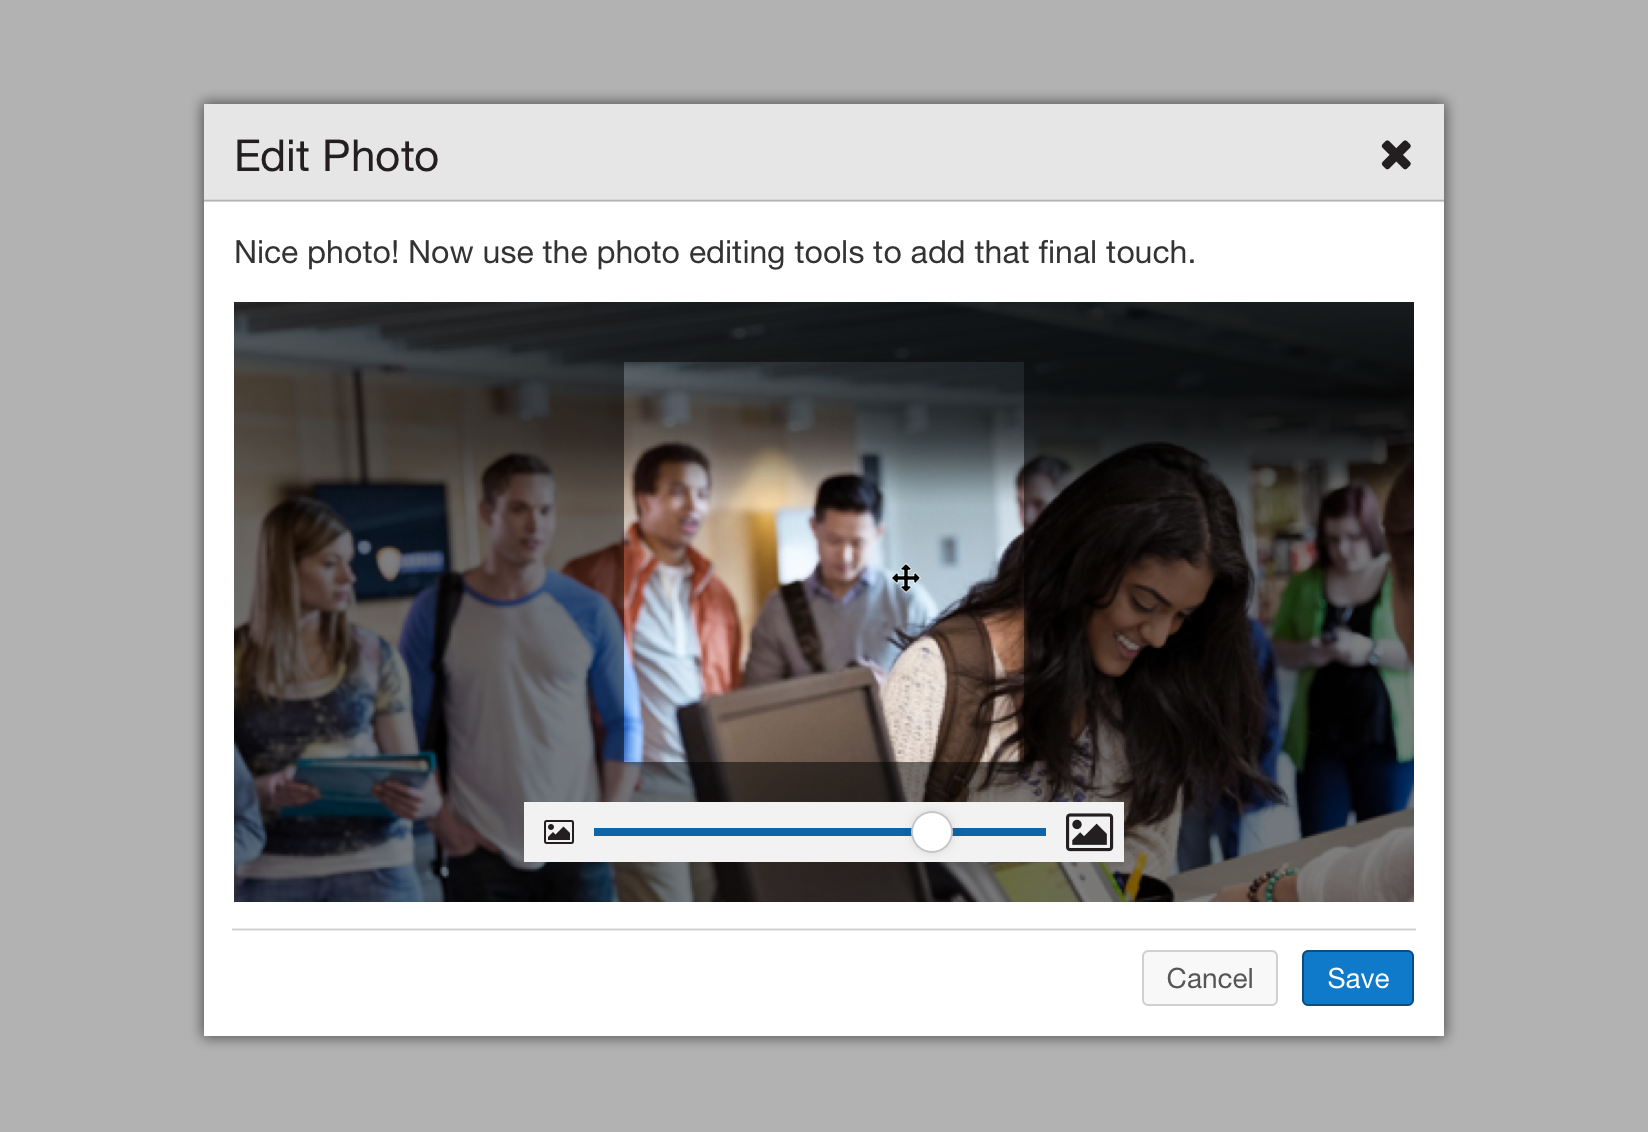Click the large image zoom-in icon
Image resolution: width=1648 pixels, height=1132 pixels.
(1088, 832)
